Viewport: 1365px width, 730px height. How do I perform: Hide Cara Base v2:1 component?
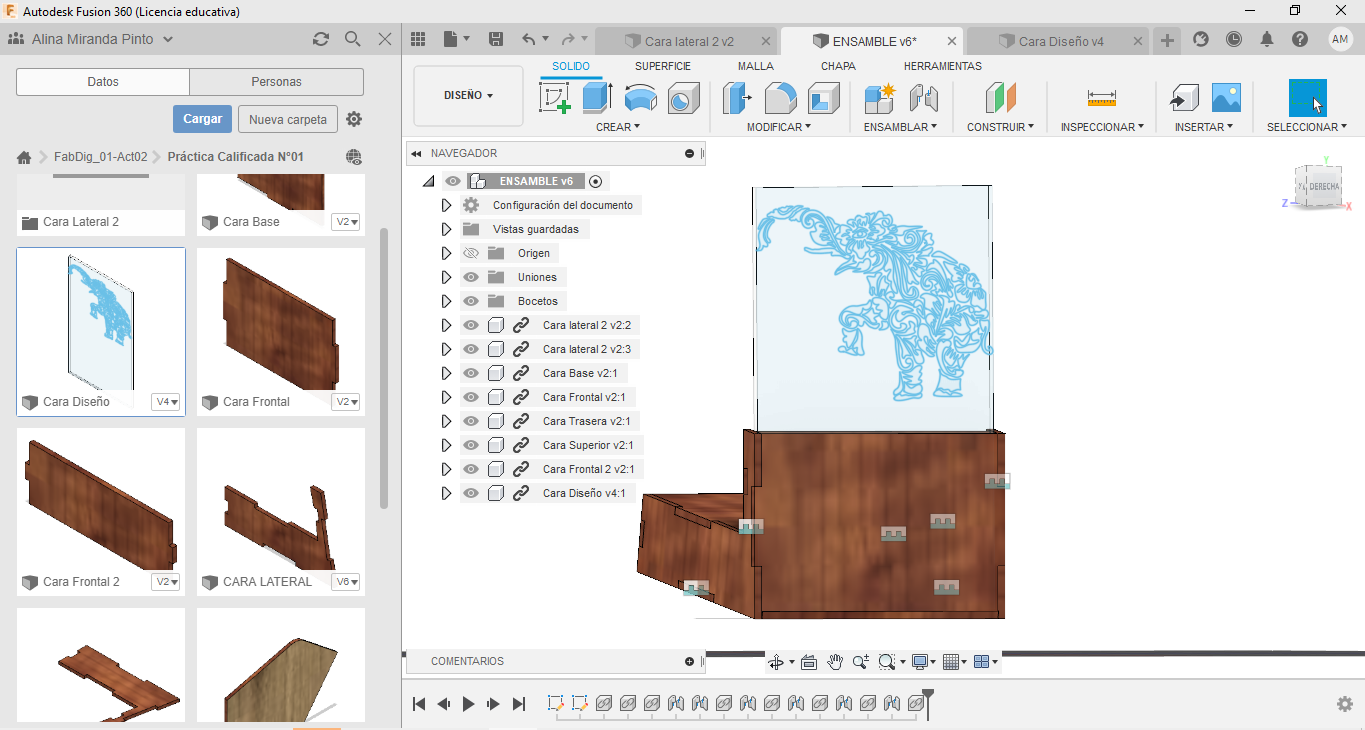471,373
